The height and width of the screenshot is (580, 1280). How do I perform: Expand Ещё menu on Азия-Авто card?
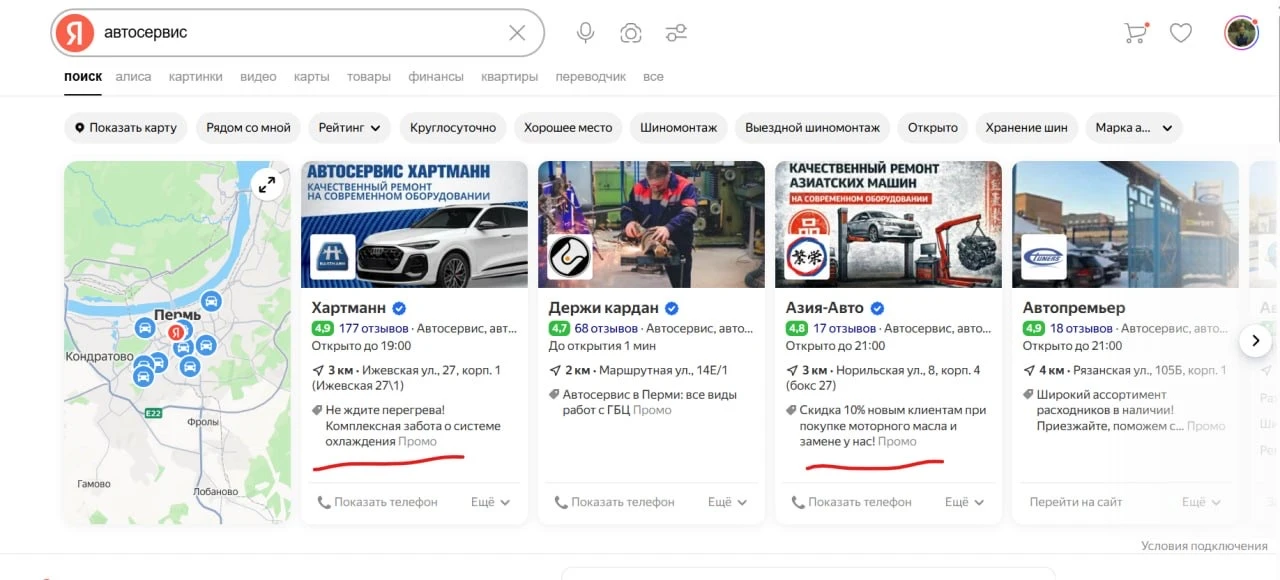coord(965,502)
